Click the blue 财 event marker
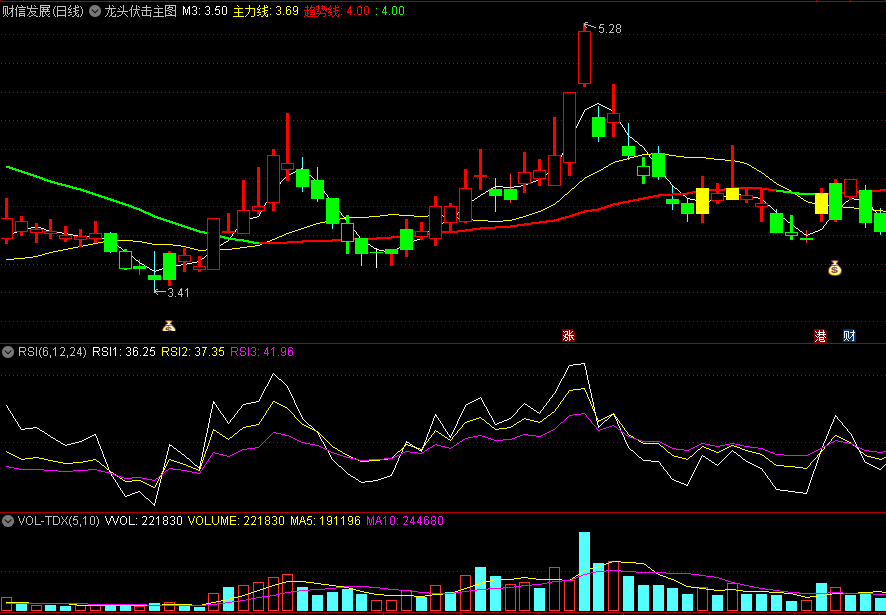 (x=849, y=336)
